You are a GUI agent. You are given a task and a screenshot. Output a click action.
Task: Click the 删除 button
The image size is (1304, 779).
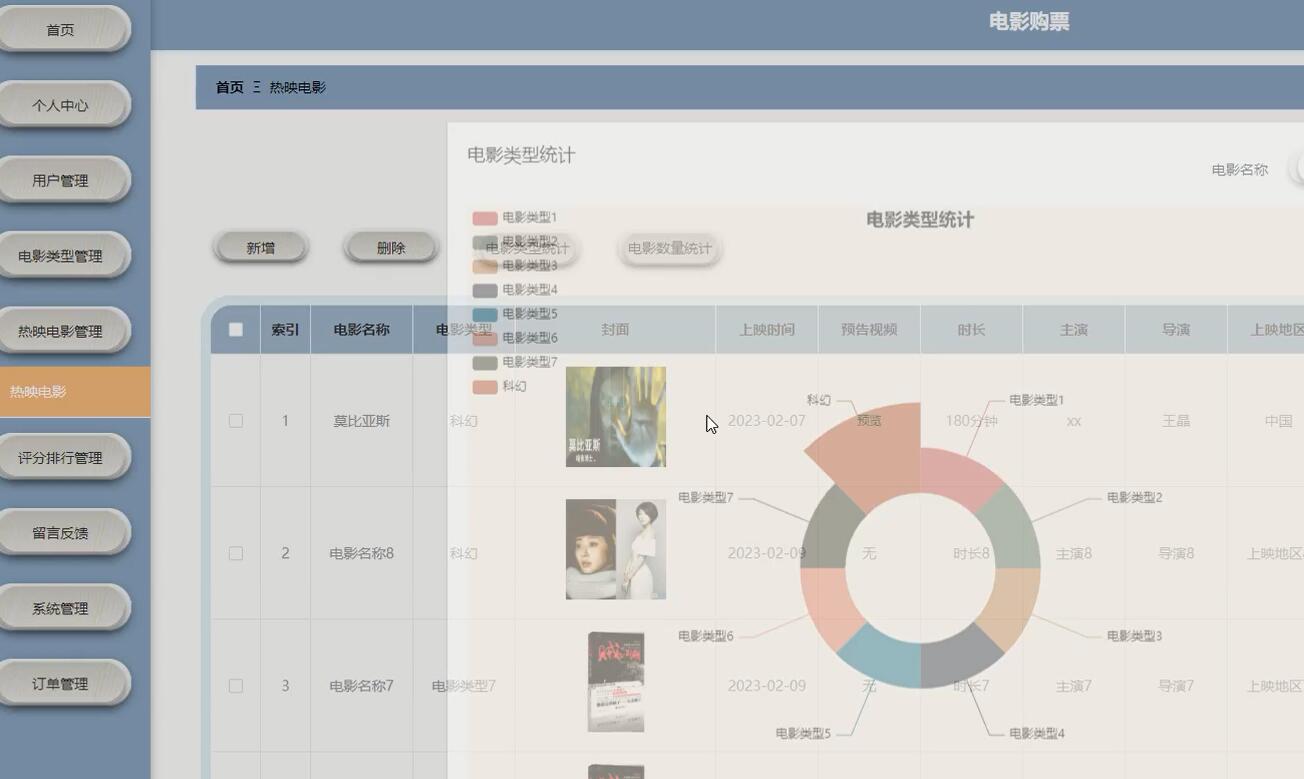click(x=391, y=248)
